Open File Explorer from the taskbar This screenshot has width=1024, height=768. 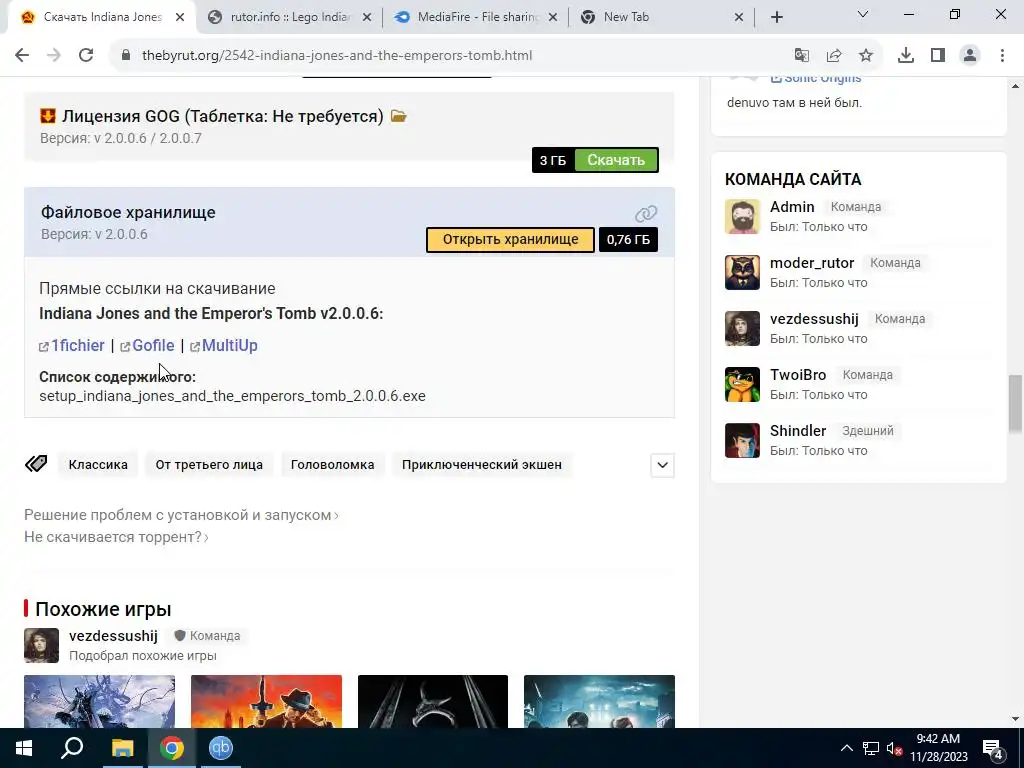pos(122,748)
